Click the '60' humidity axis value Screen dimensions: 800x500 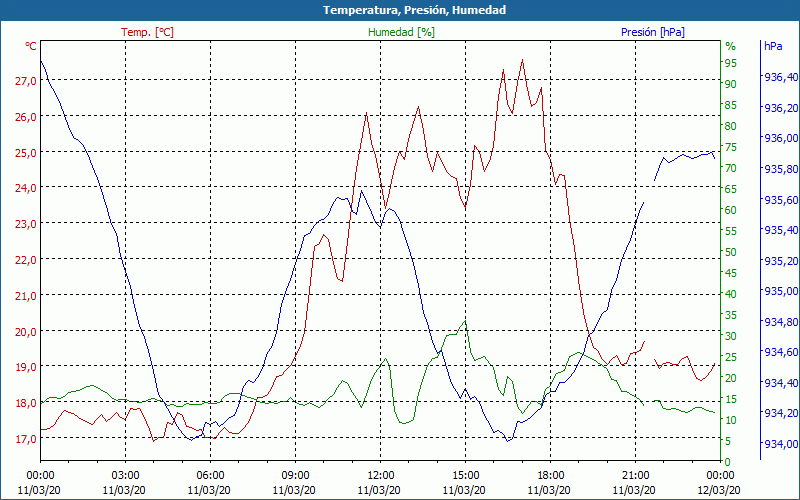731,210
